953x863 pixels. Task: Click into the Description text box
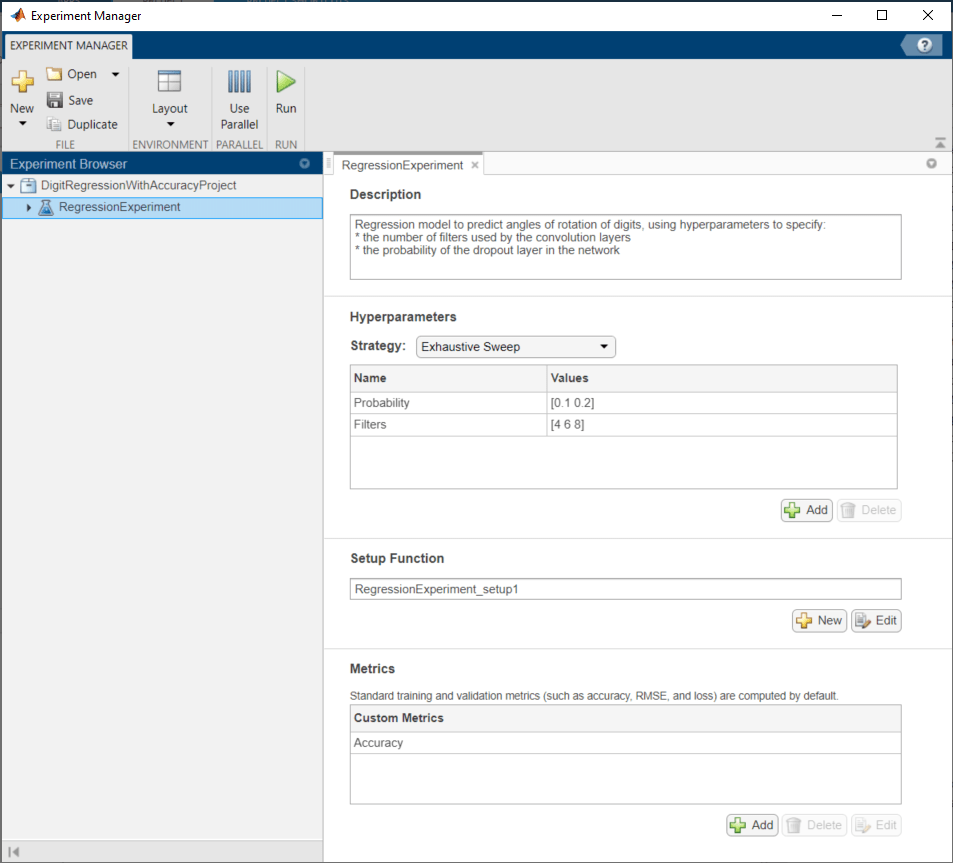pyautogui.click(x=625, y=247)
